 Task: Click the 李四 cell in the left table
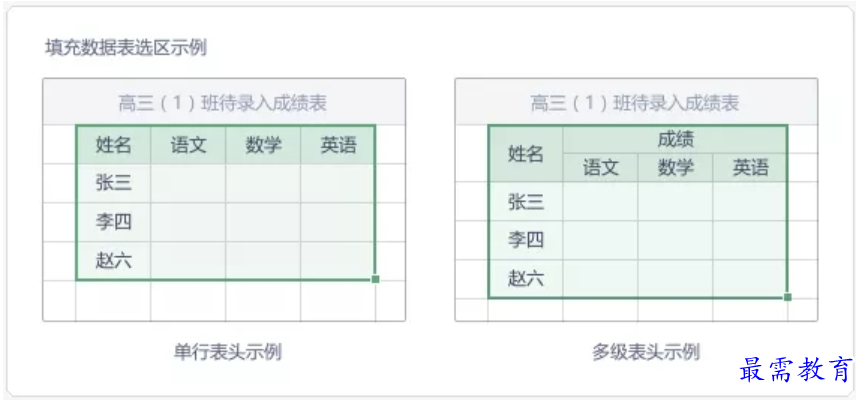114,222
